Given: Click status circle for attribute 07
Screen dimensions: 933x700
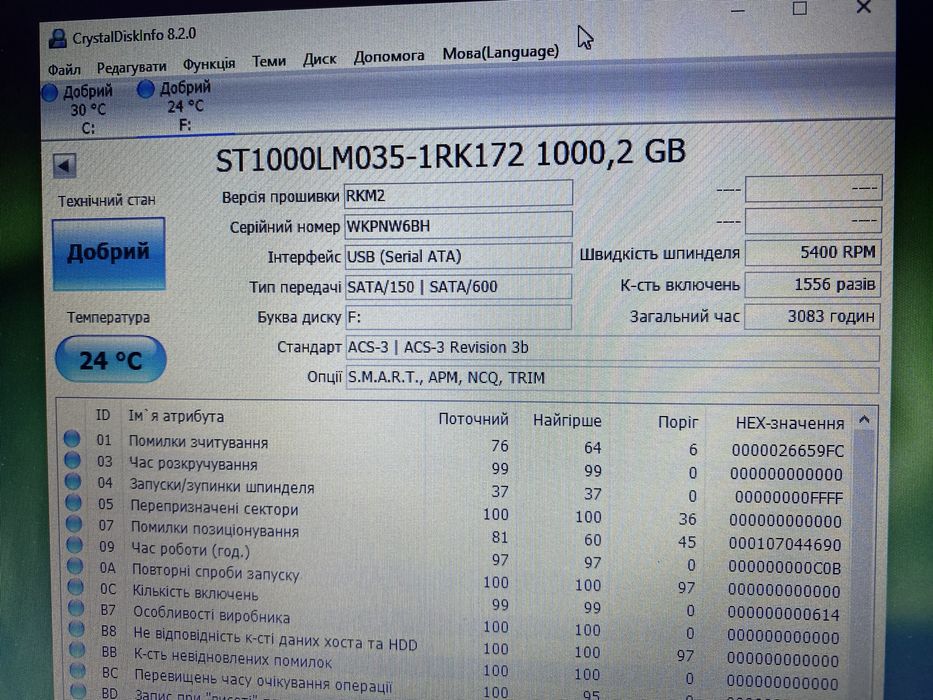Looking at the screenshot, I should pos(74,524).
